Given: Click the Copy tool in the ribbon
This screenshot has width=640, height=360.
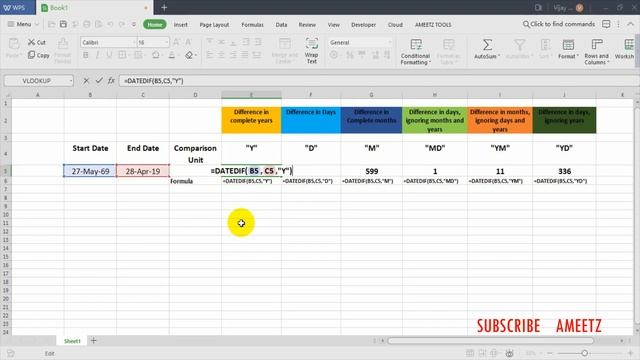Looking at the screenshot, I should 39,55.
